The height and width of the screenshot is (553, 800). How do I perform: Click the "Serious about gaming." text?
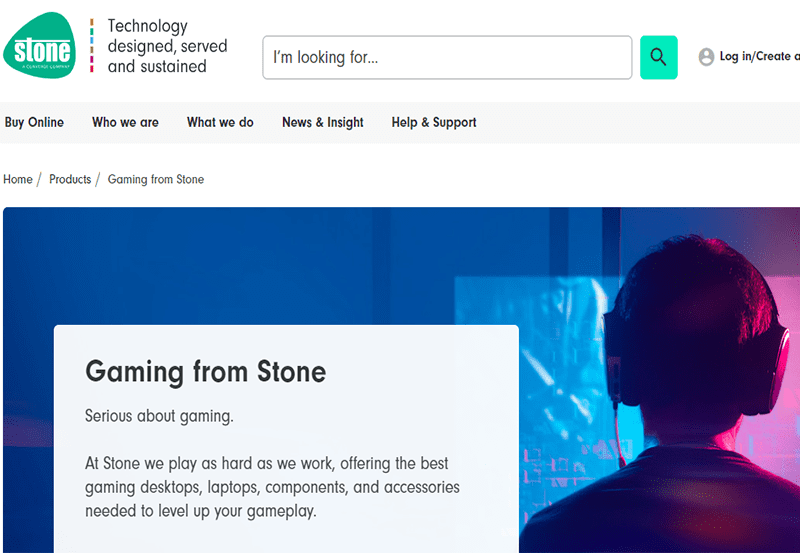tap(159, 416)
